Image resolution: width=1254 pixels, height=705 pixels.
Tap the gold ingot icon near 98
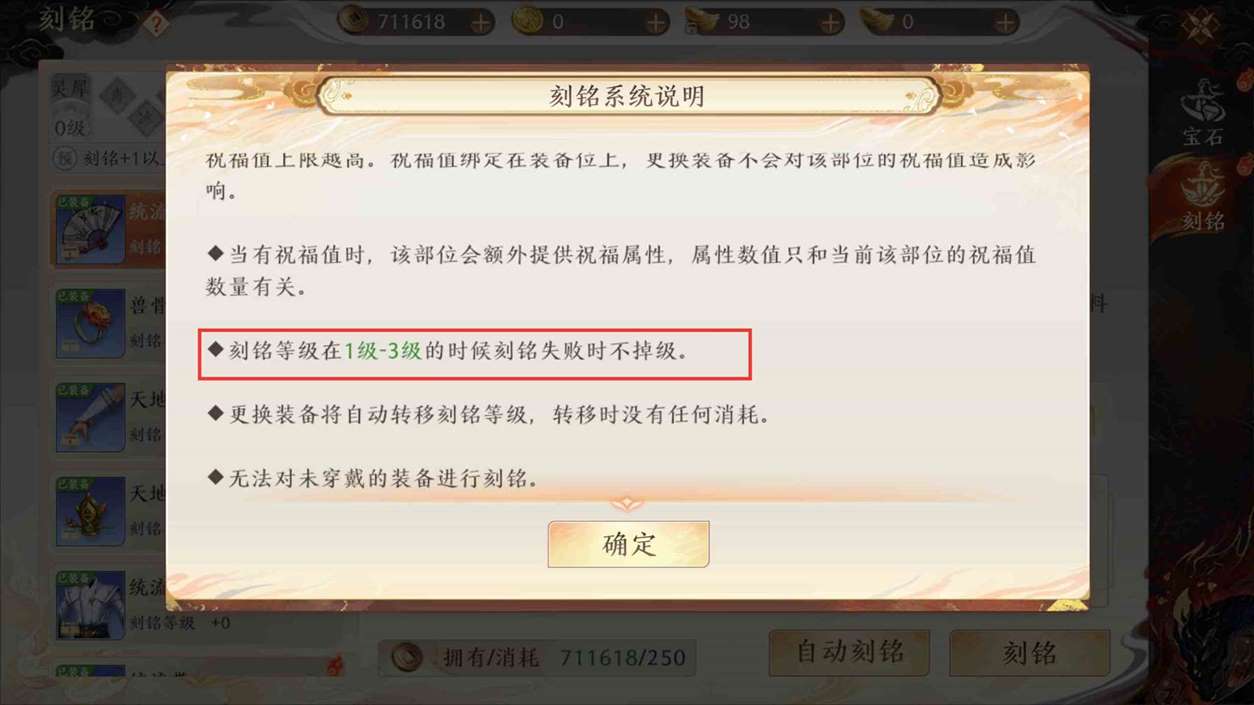click(x=702, y=21)
